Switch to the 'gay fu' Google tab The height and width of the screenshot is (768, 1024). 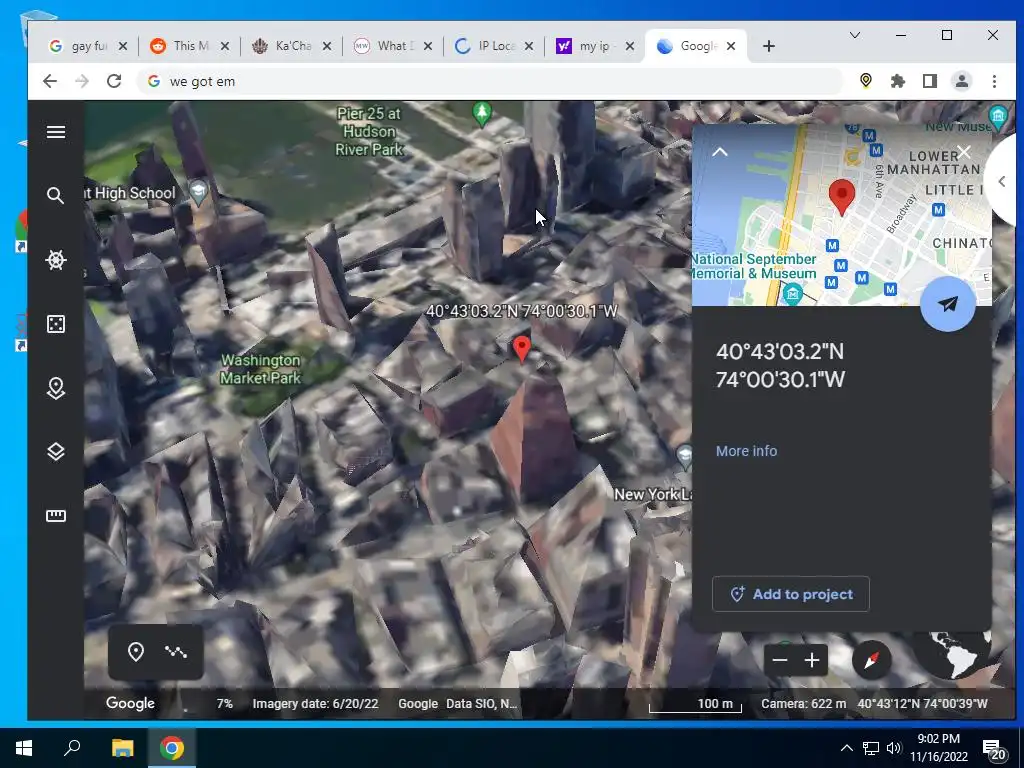[81, 46]
